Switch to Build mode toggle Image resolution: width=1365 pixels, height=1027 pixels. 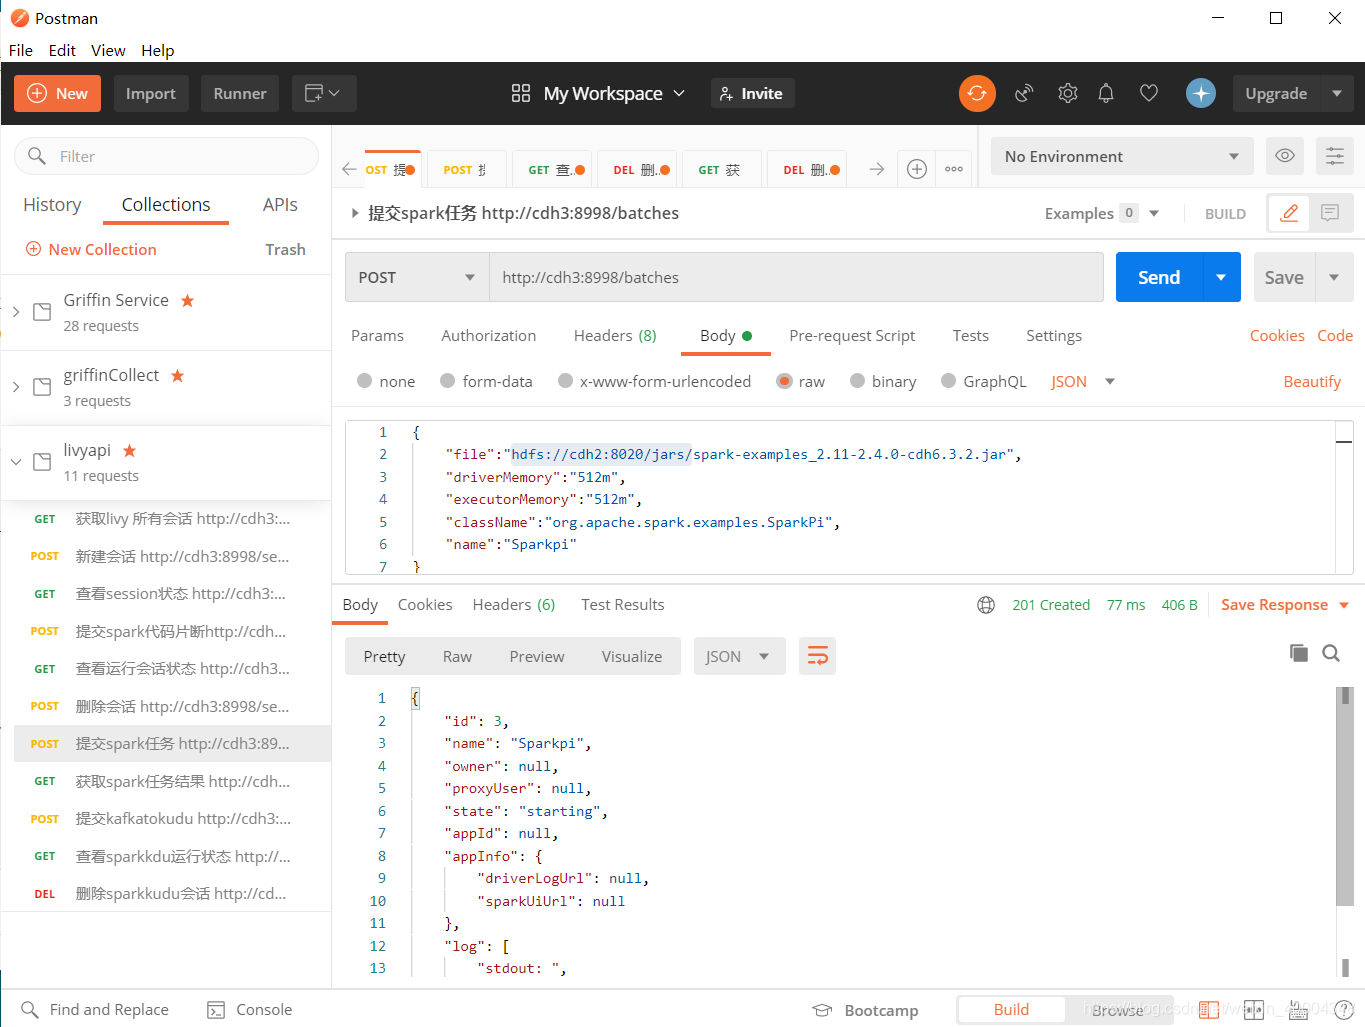[x=1011, y=1010]
